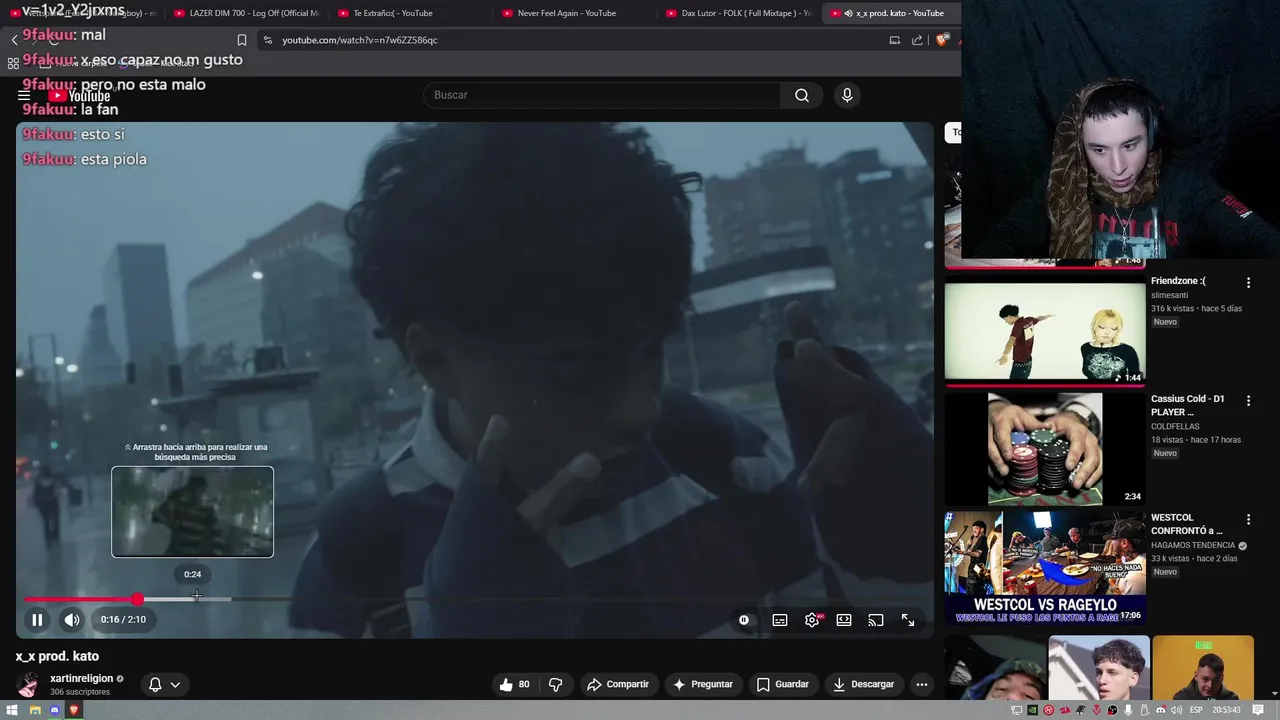Open Friendzone :( recommended video thumbnail
Viewport: 1280px width, 720px height.
coord(1045,331)
